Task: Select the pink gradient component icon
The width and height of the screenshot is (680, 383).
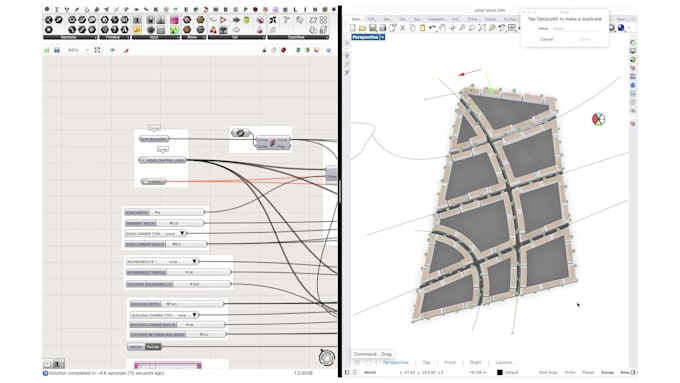Action: 174,20
